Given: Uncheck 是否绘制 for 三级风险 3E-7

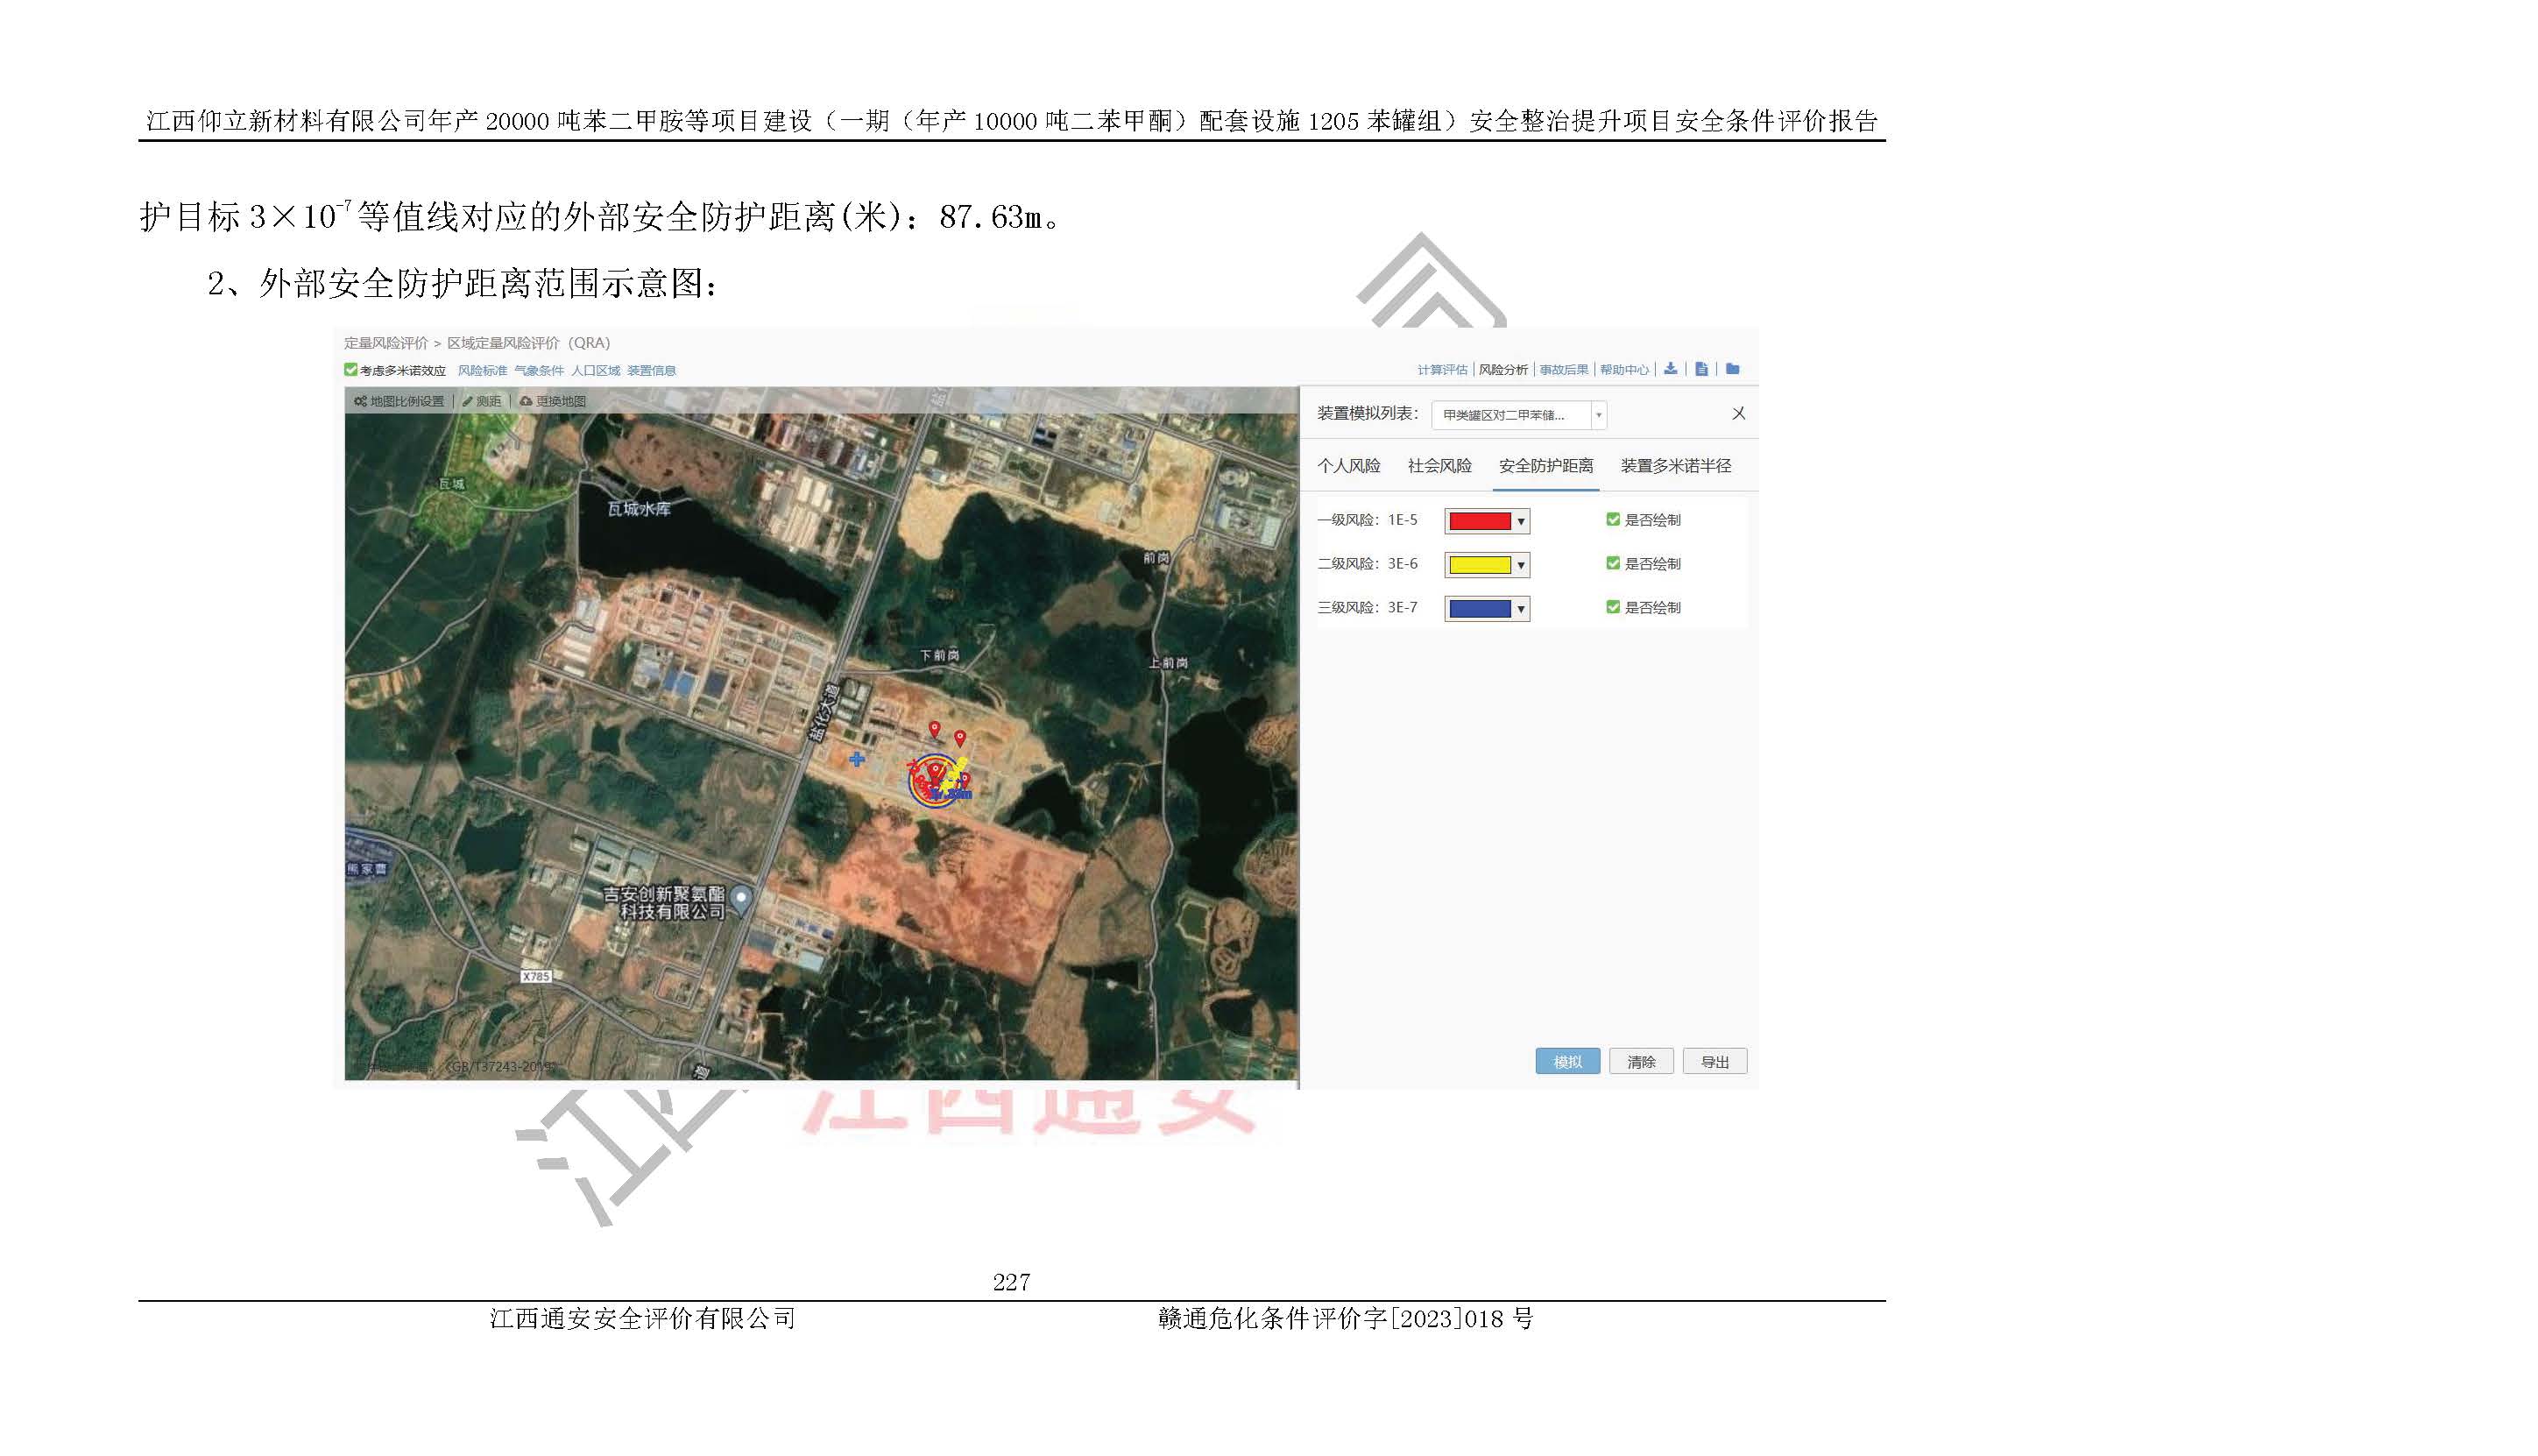Looking at the screenshot, I should 1612,607.
